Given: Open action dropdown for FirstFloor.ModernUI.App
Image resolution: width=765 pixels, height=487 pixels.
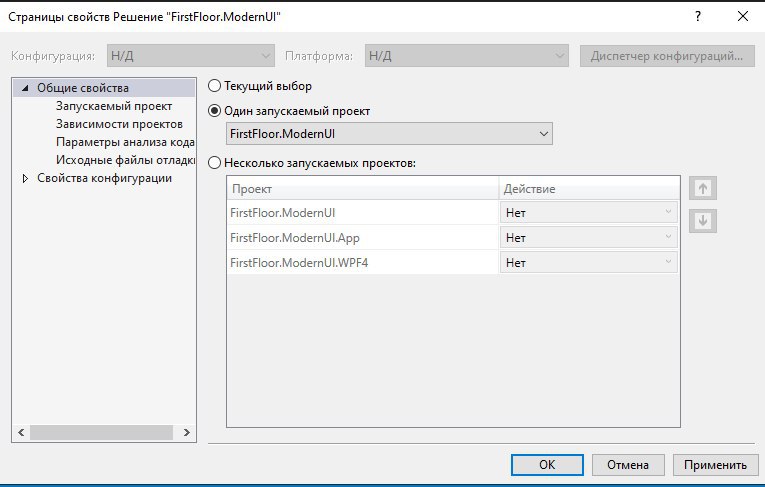Looking at the screenshot, I should click(588, 238).
